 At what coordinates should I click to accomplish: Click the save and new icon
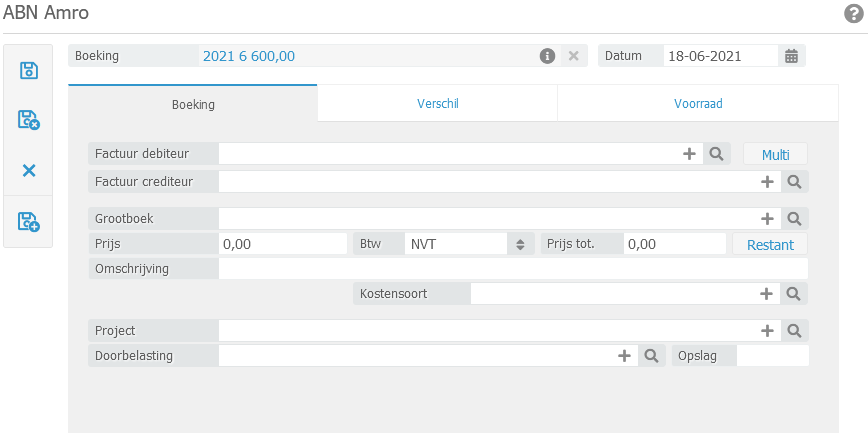29,222
